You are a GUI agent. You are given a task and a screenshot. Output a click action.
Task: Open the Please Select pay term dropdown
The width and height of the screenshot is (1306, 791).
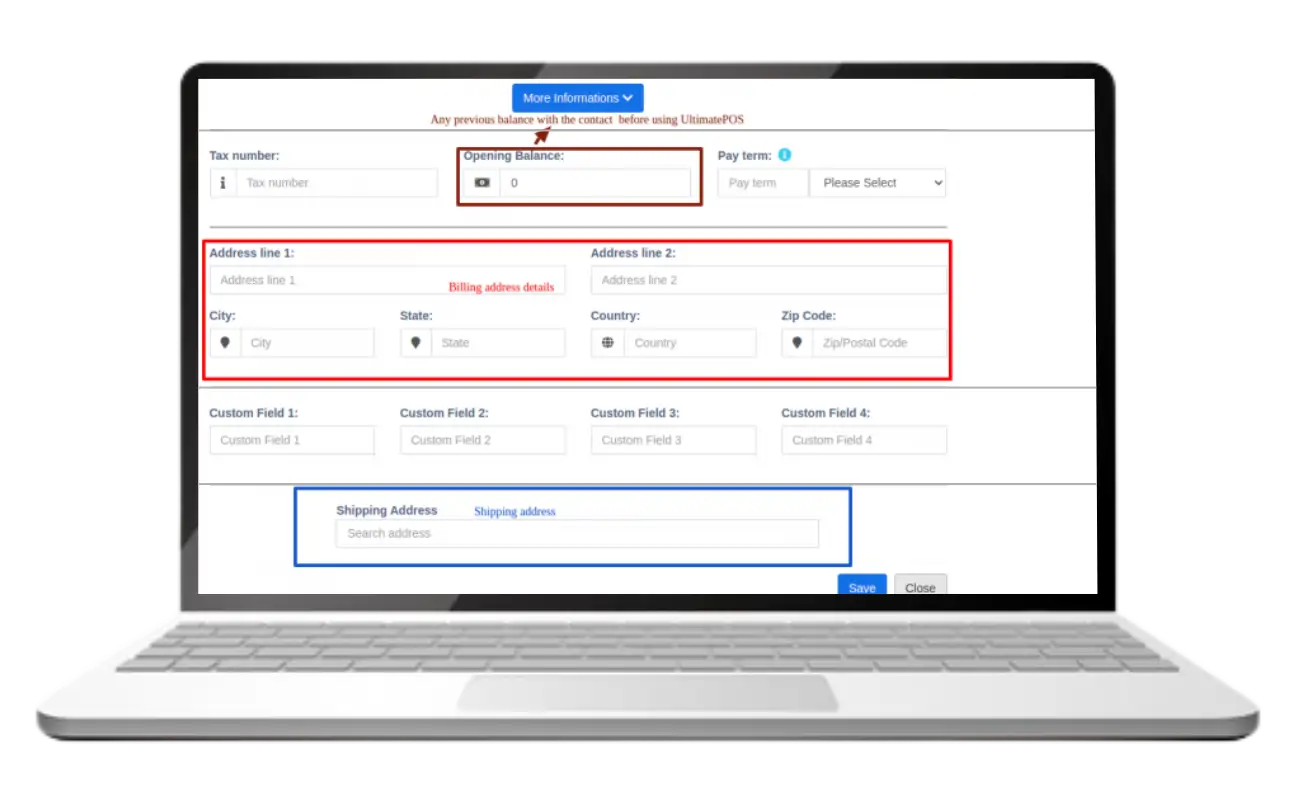pyautogui.click(x=877, y=183)
